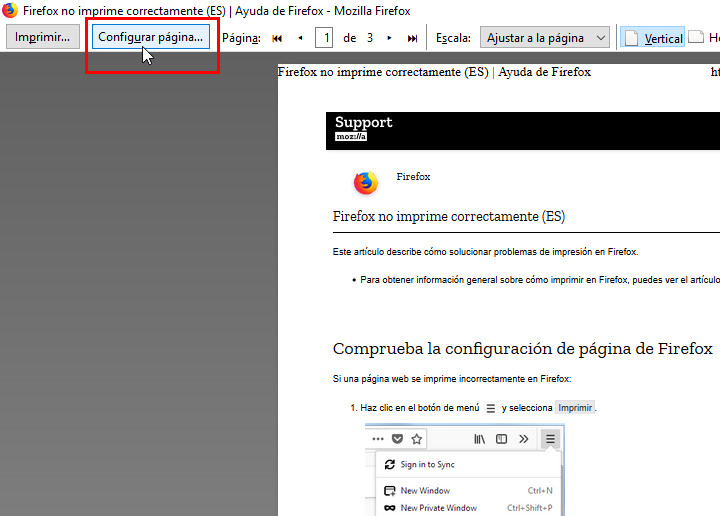Viewport: 720px width, 516px height.
Task: Click the Imprimir... button
Action: click(42, 37)
